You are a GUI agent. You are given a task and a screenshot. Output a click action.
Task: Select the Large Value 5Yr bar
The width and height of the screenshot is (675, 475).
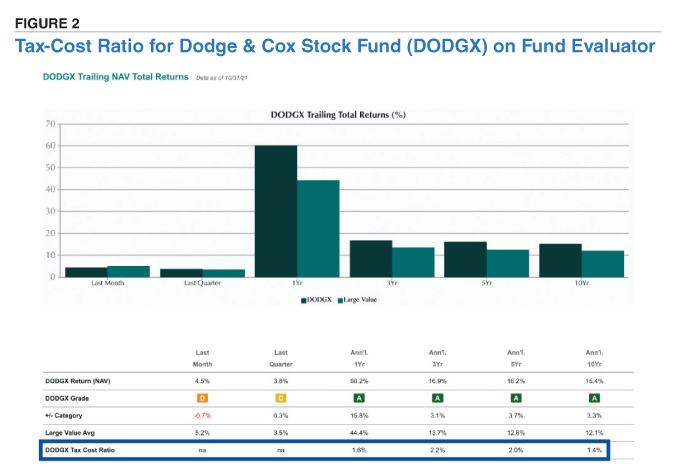pyautogui.click(x=508, y=263)
